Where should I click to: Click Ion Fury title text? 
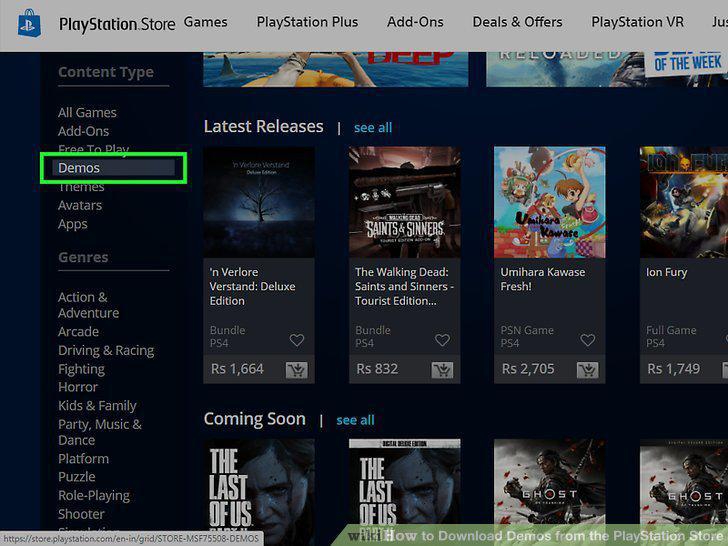pyautogui.click(x=666, y=272)
